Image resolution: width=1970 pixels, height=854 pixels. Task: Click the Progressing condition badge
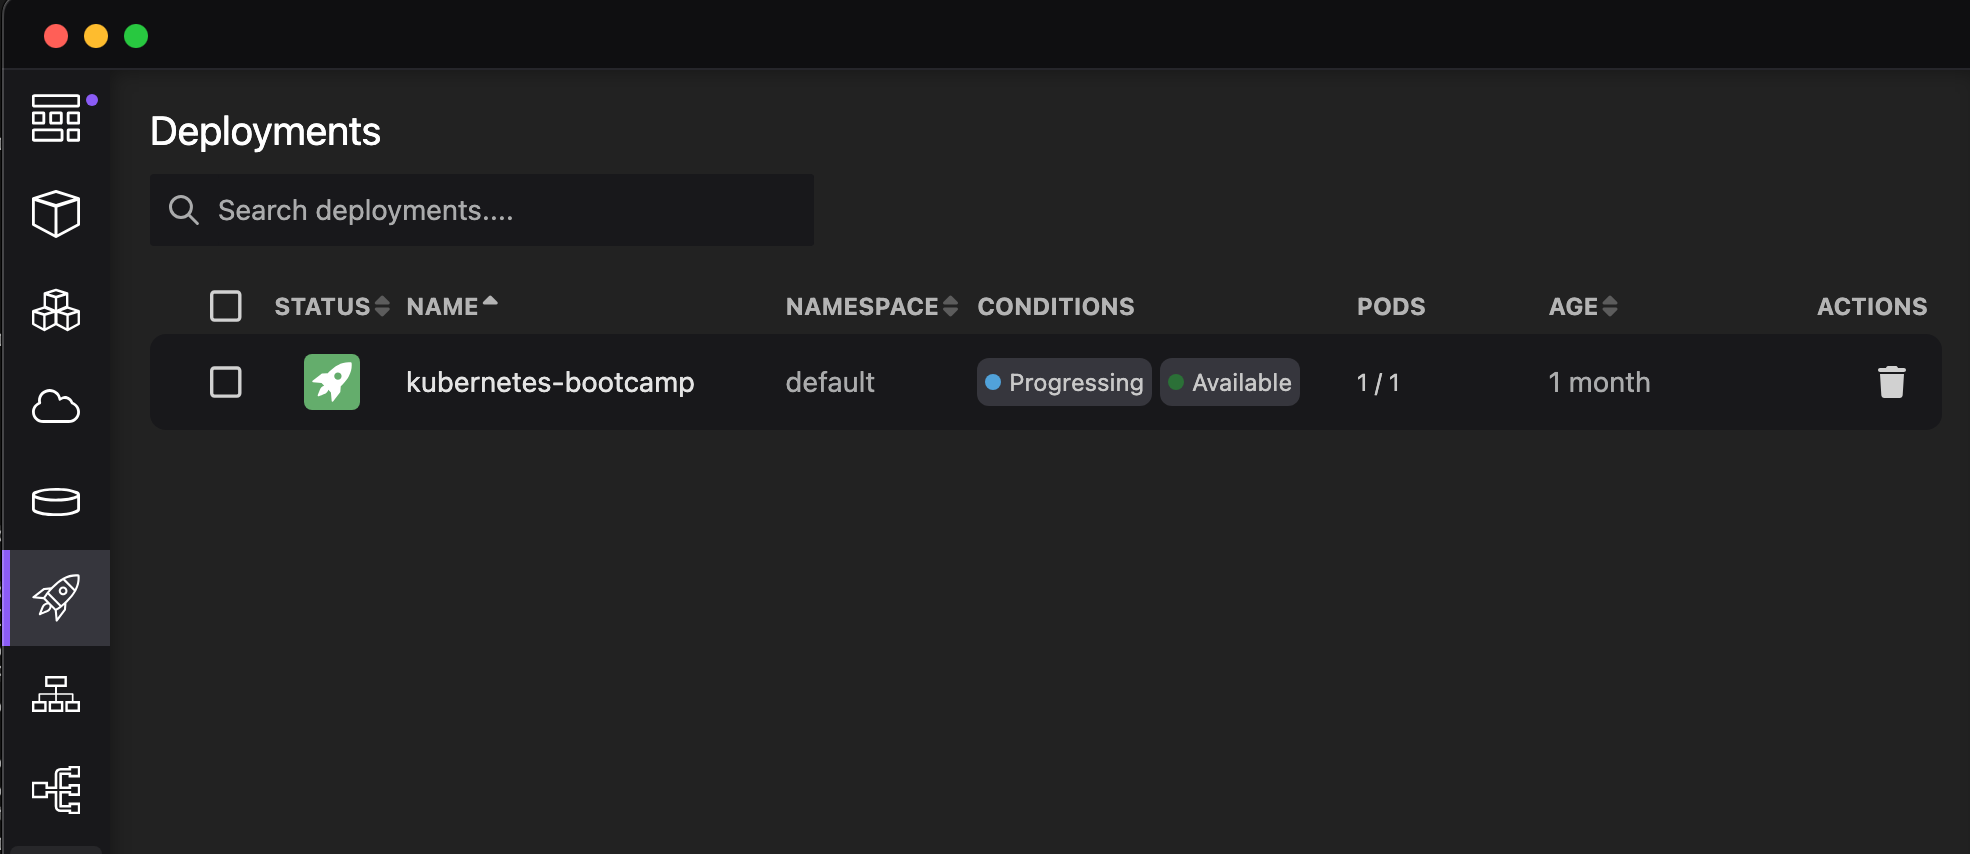(x=1063, y=381)
